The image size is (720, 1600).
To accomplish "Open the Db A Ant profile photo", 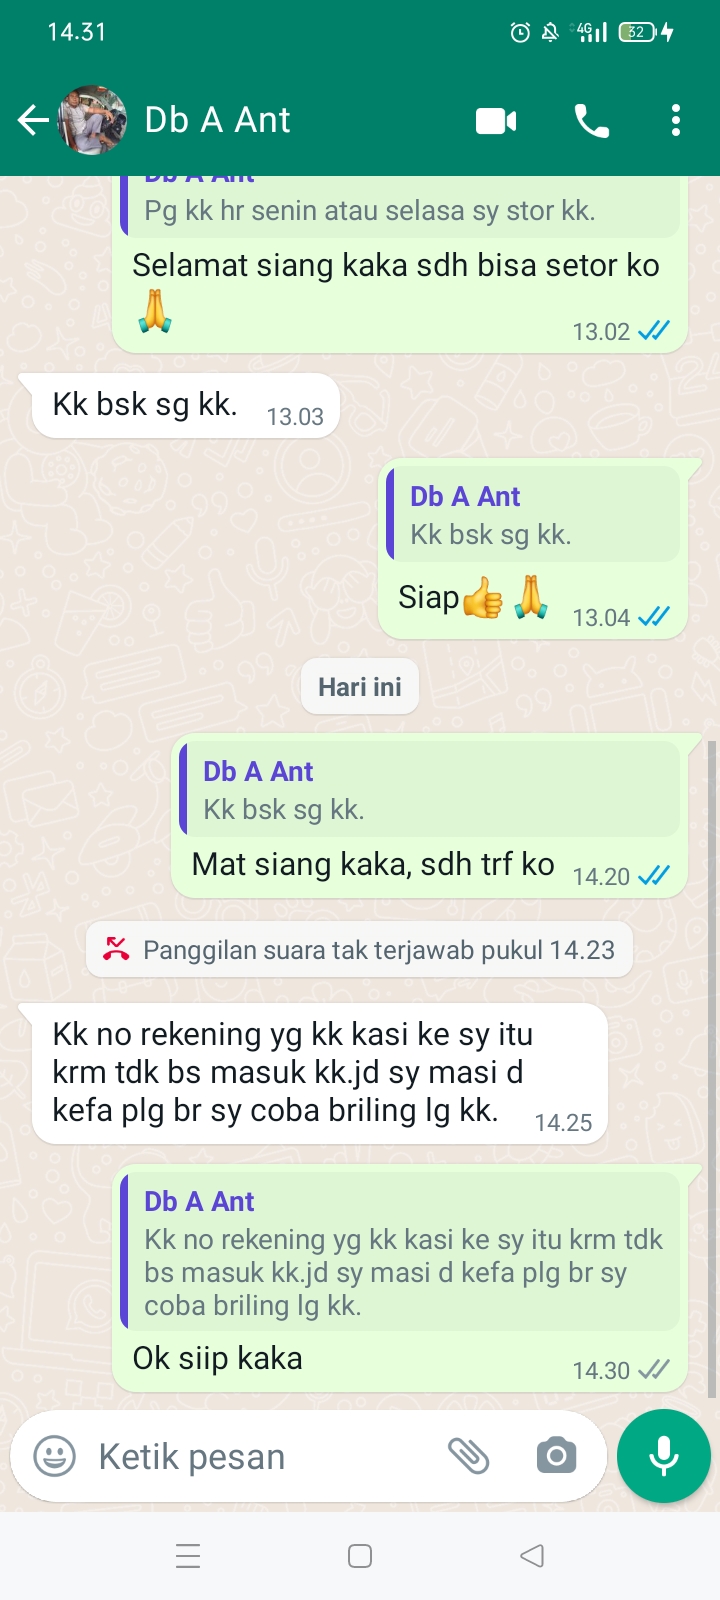I will 93,120.
